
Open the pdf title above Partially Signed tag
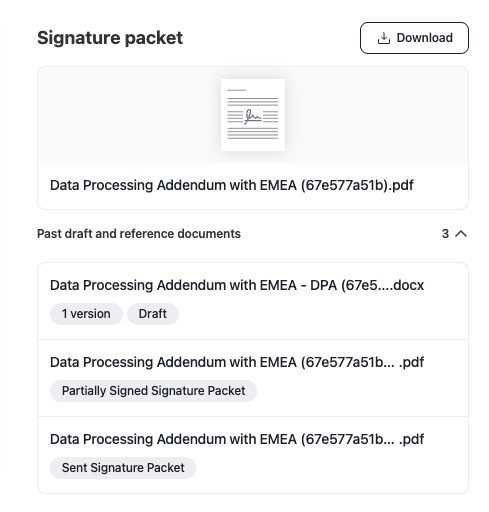coord(237,362)
